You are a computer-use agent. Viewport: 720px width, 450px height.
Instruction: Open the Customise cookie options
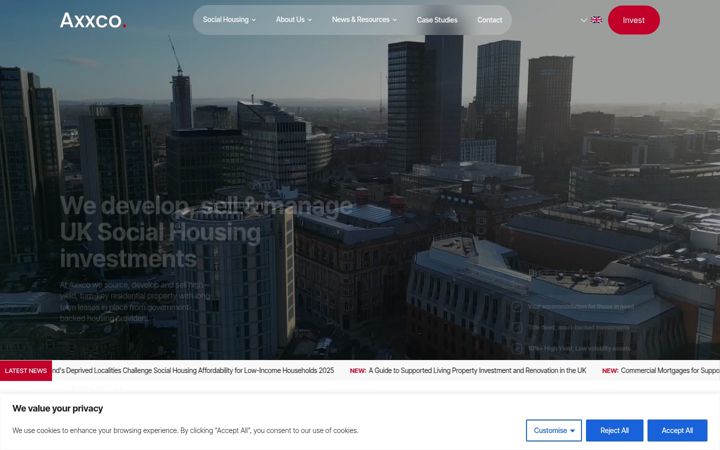tap(554, 430)
